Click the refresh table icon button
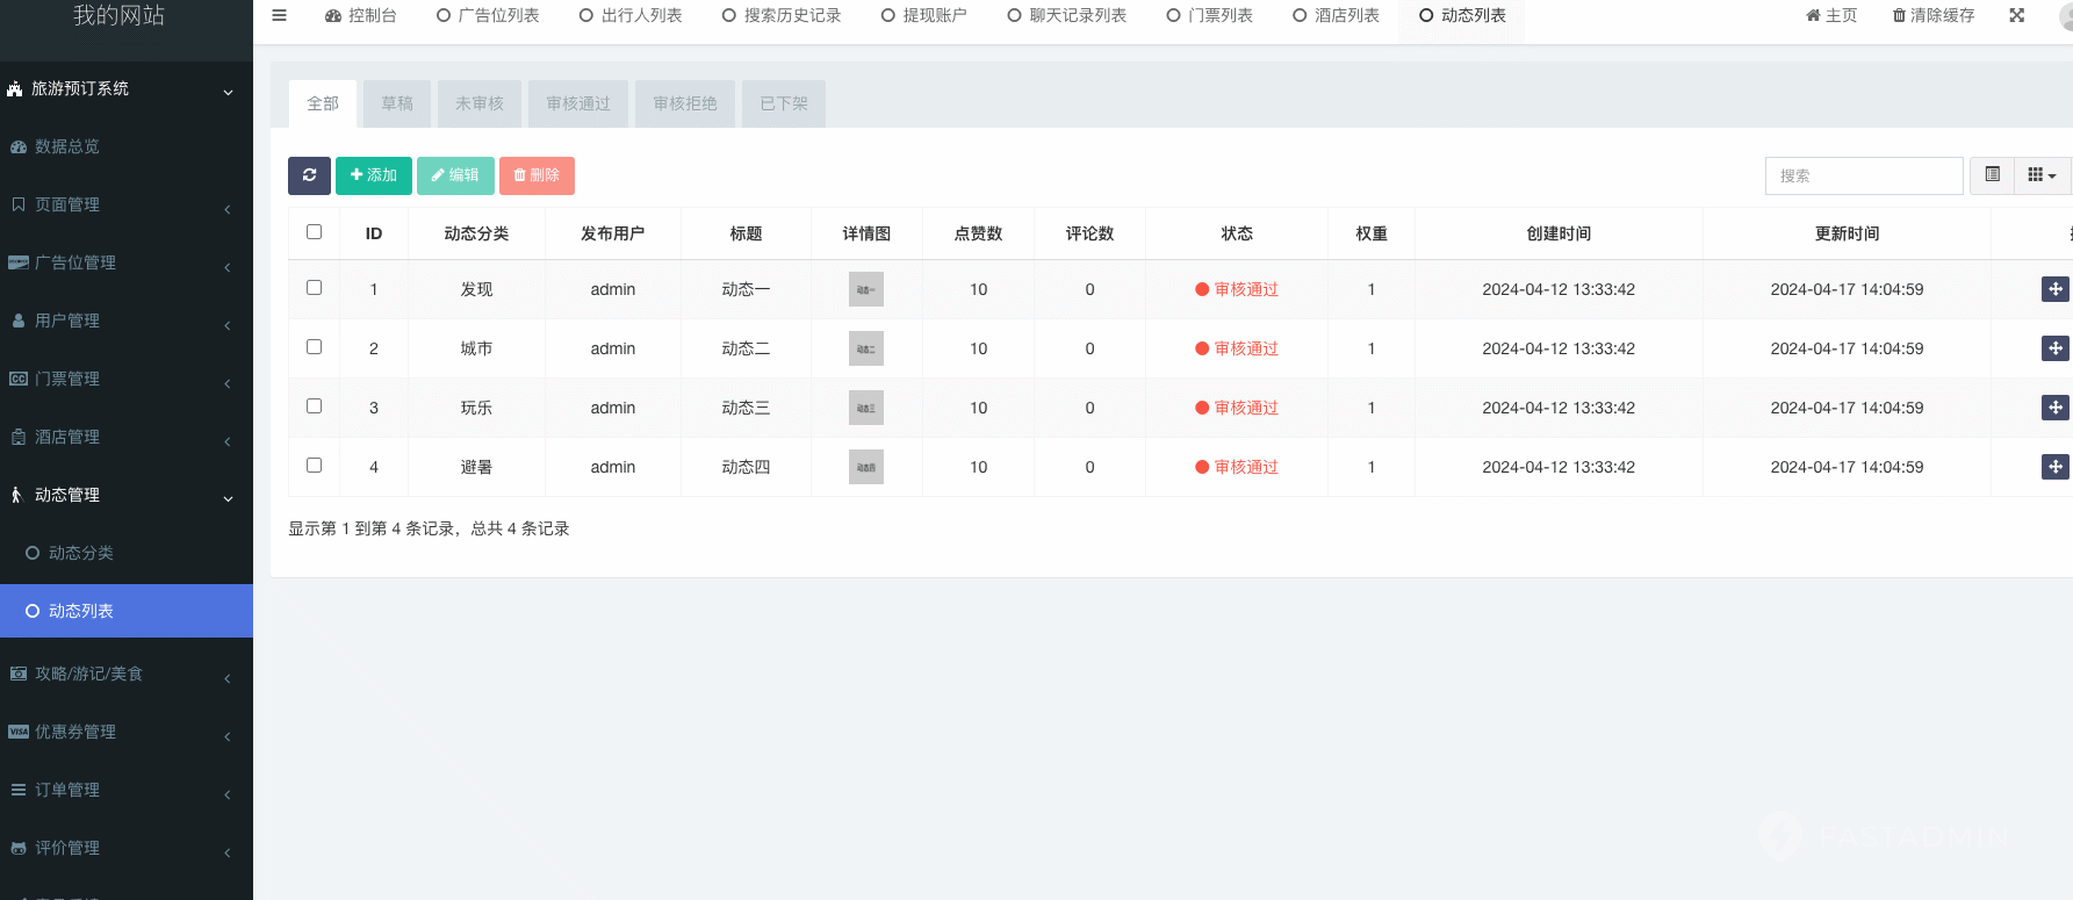The height and width of the screenshot is (900, 2073). pyautogui.click(x=309, y=175)
